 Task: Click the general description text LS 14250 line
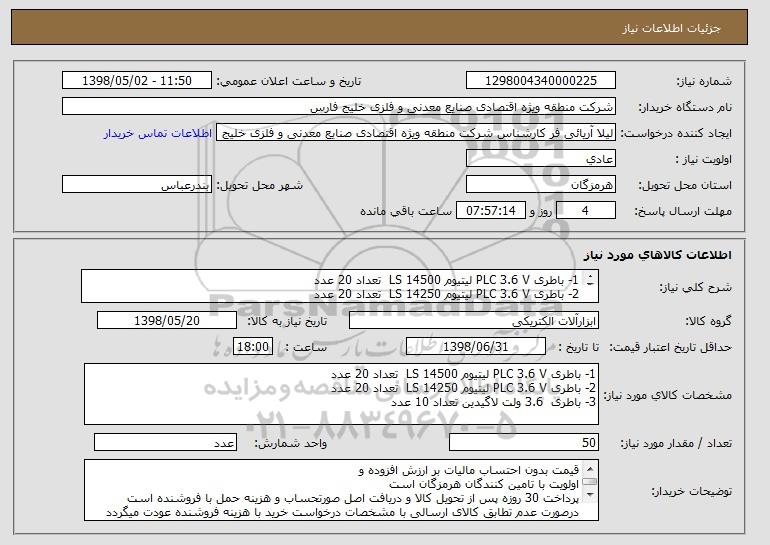(446, 294)
